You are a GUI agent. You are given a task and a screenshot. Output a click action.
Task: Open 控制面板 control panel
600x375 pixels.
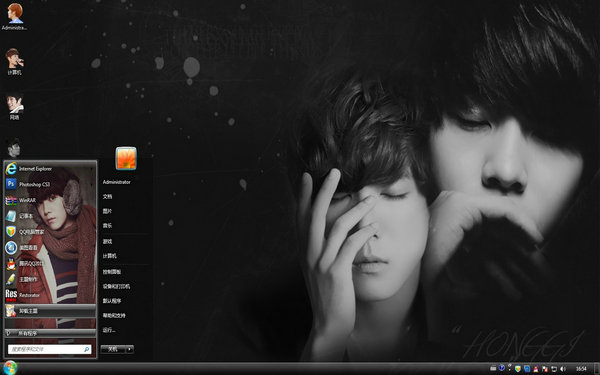(x=112, y=272)
